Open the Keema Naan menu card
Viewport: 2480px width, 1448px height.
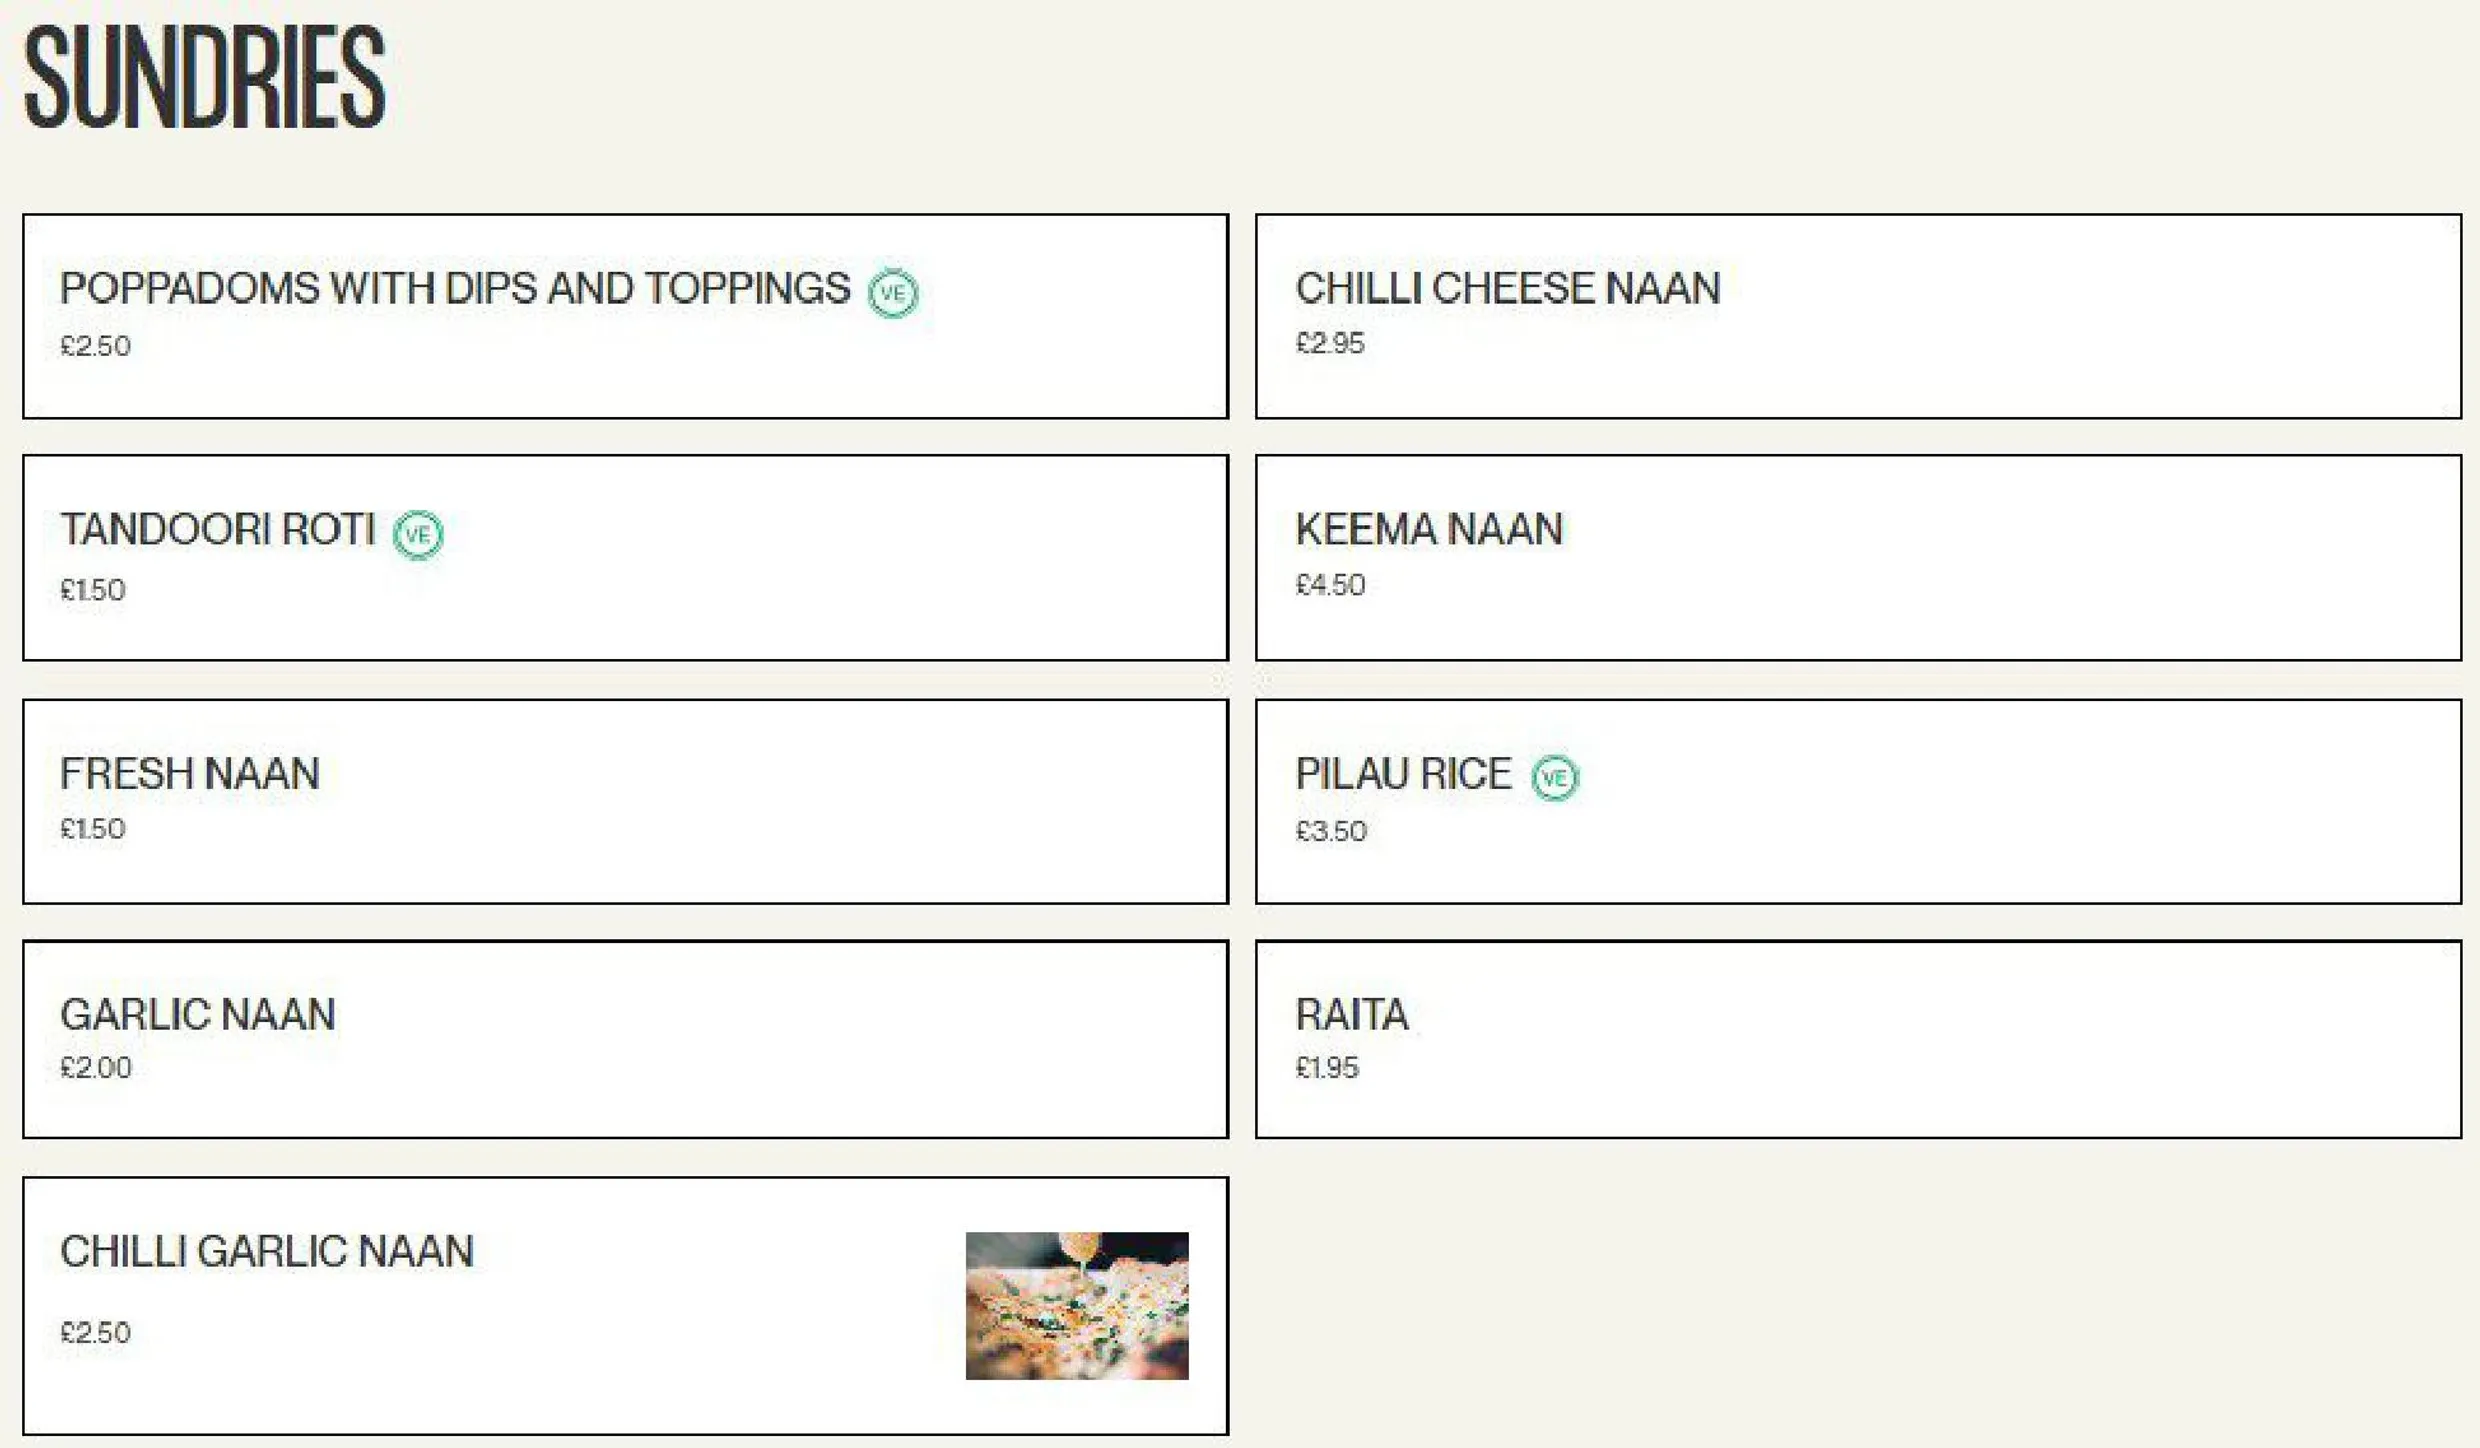tap(1858, 558)
